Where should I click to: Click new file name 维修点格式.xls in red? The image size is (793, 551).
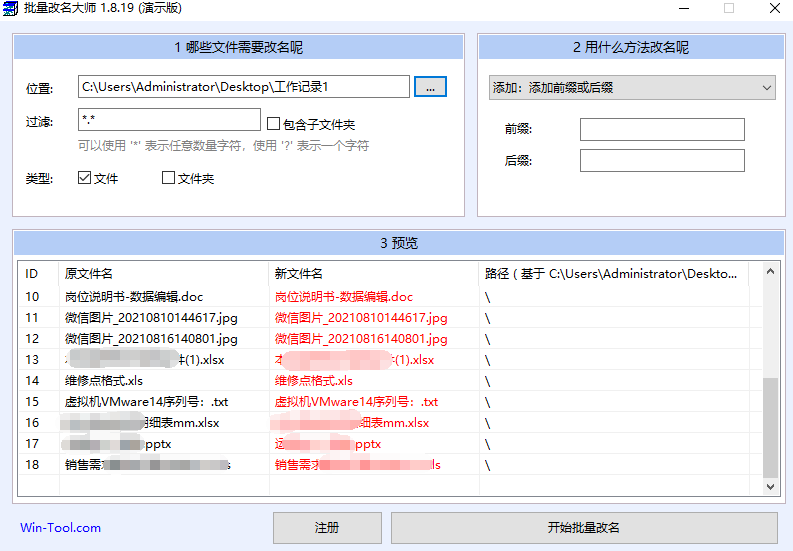314,380
